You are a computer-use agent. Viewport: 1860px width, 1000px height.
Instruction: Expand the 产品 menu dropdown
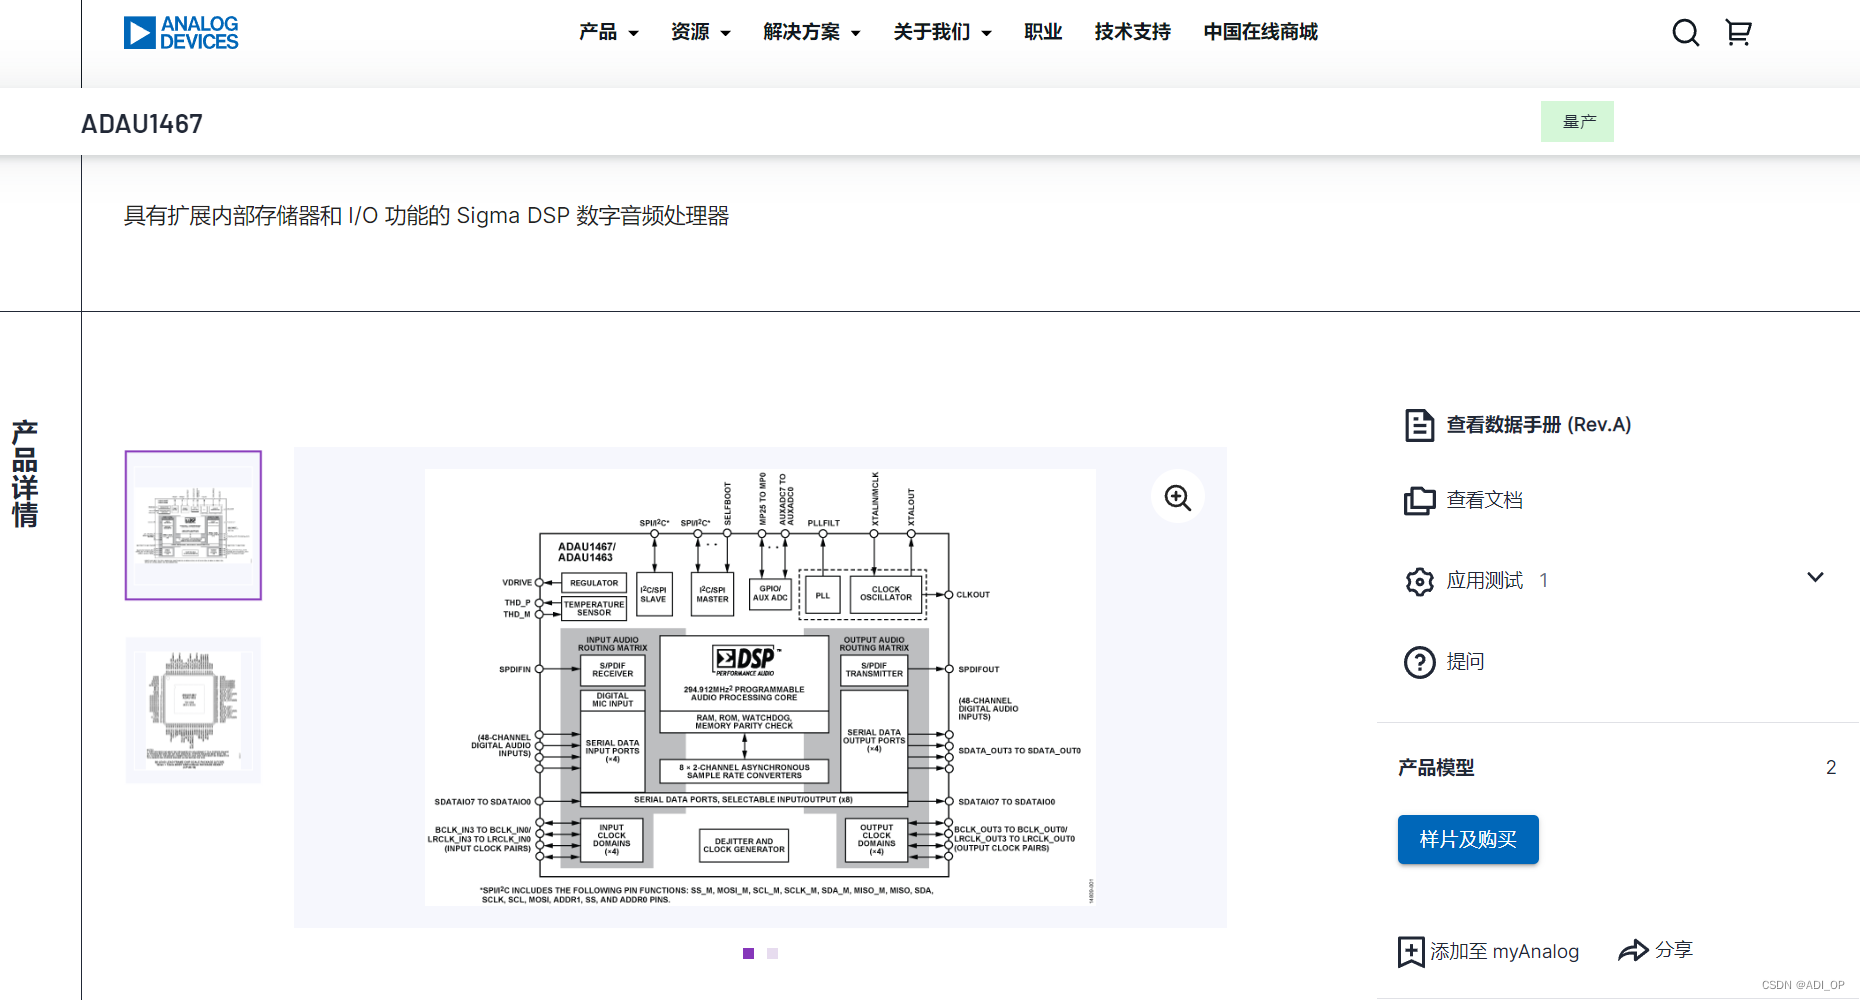[x=608, y=32]
